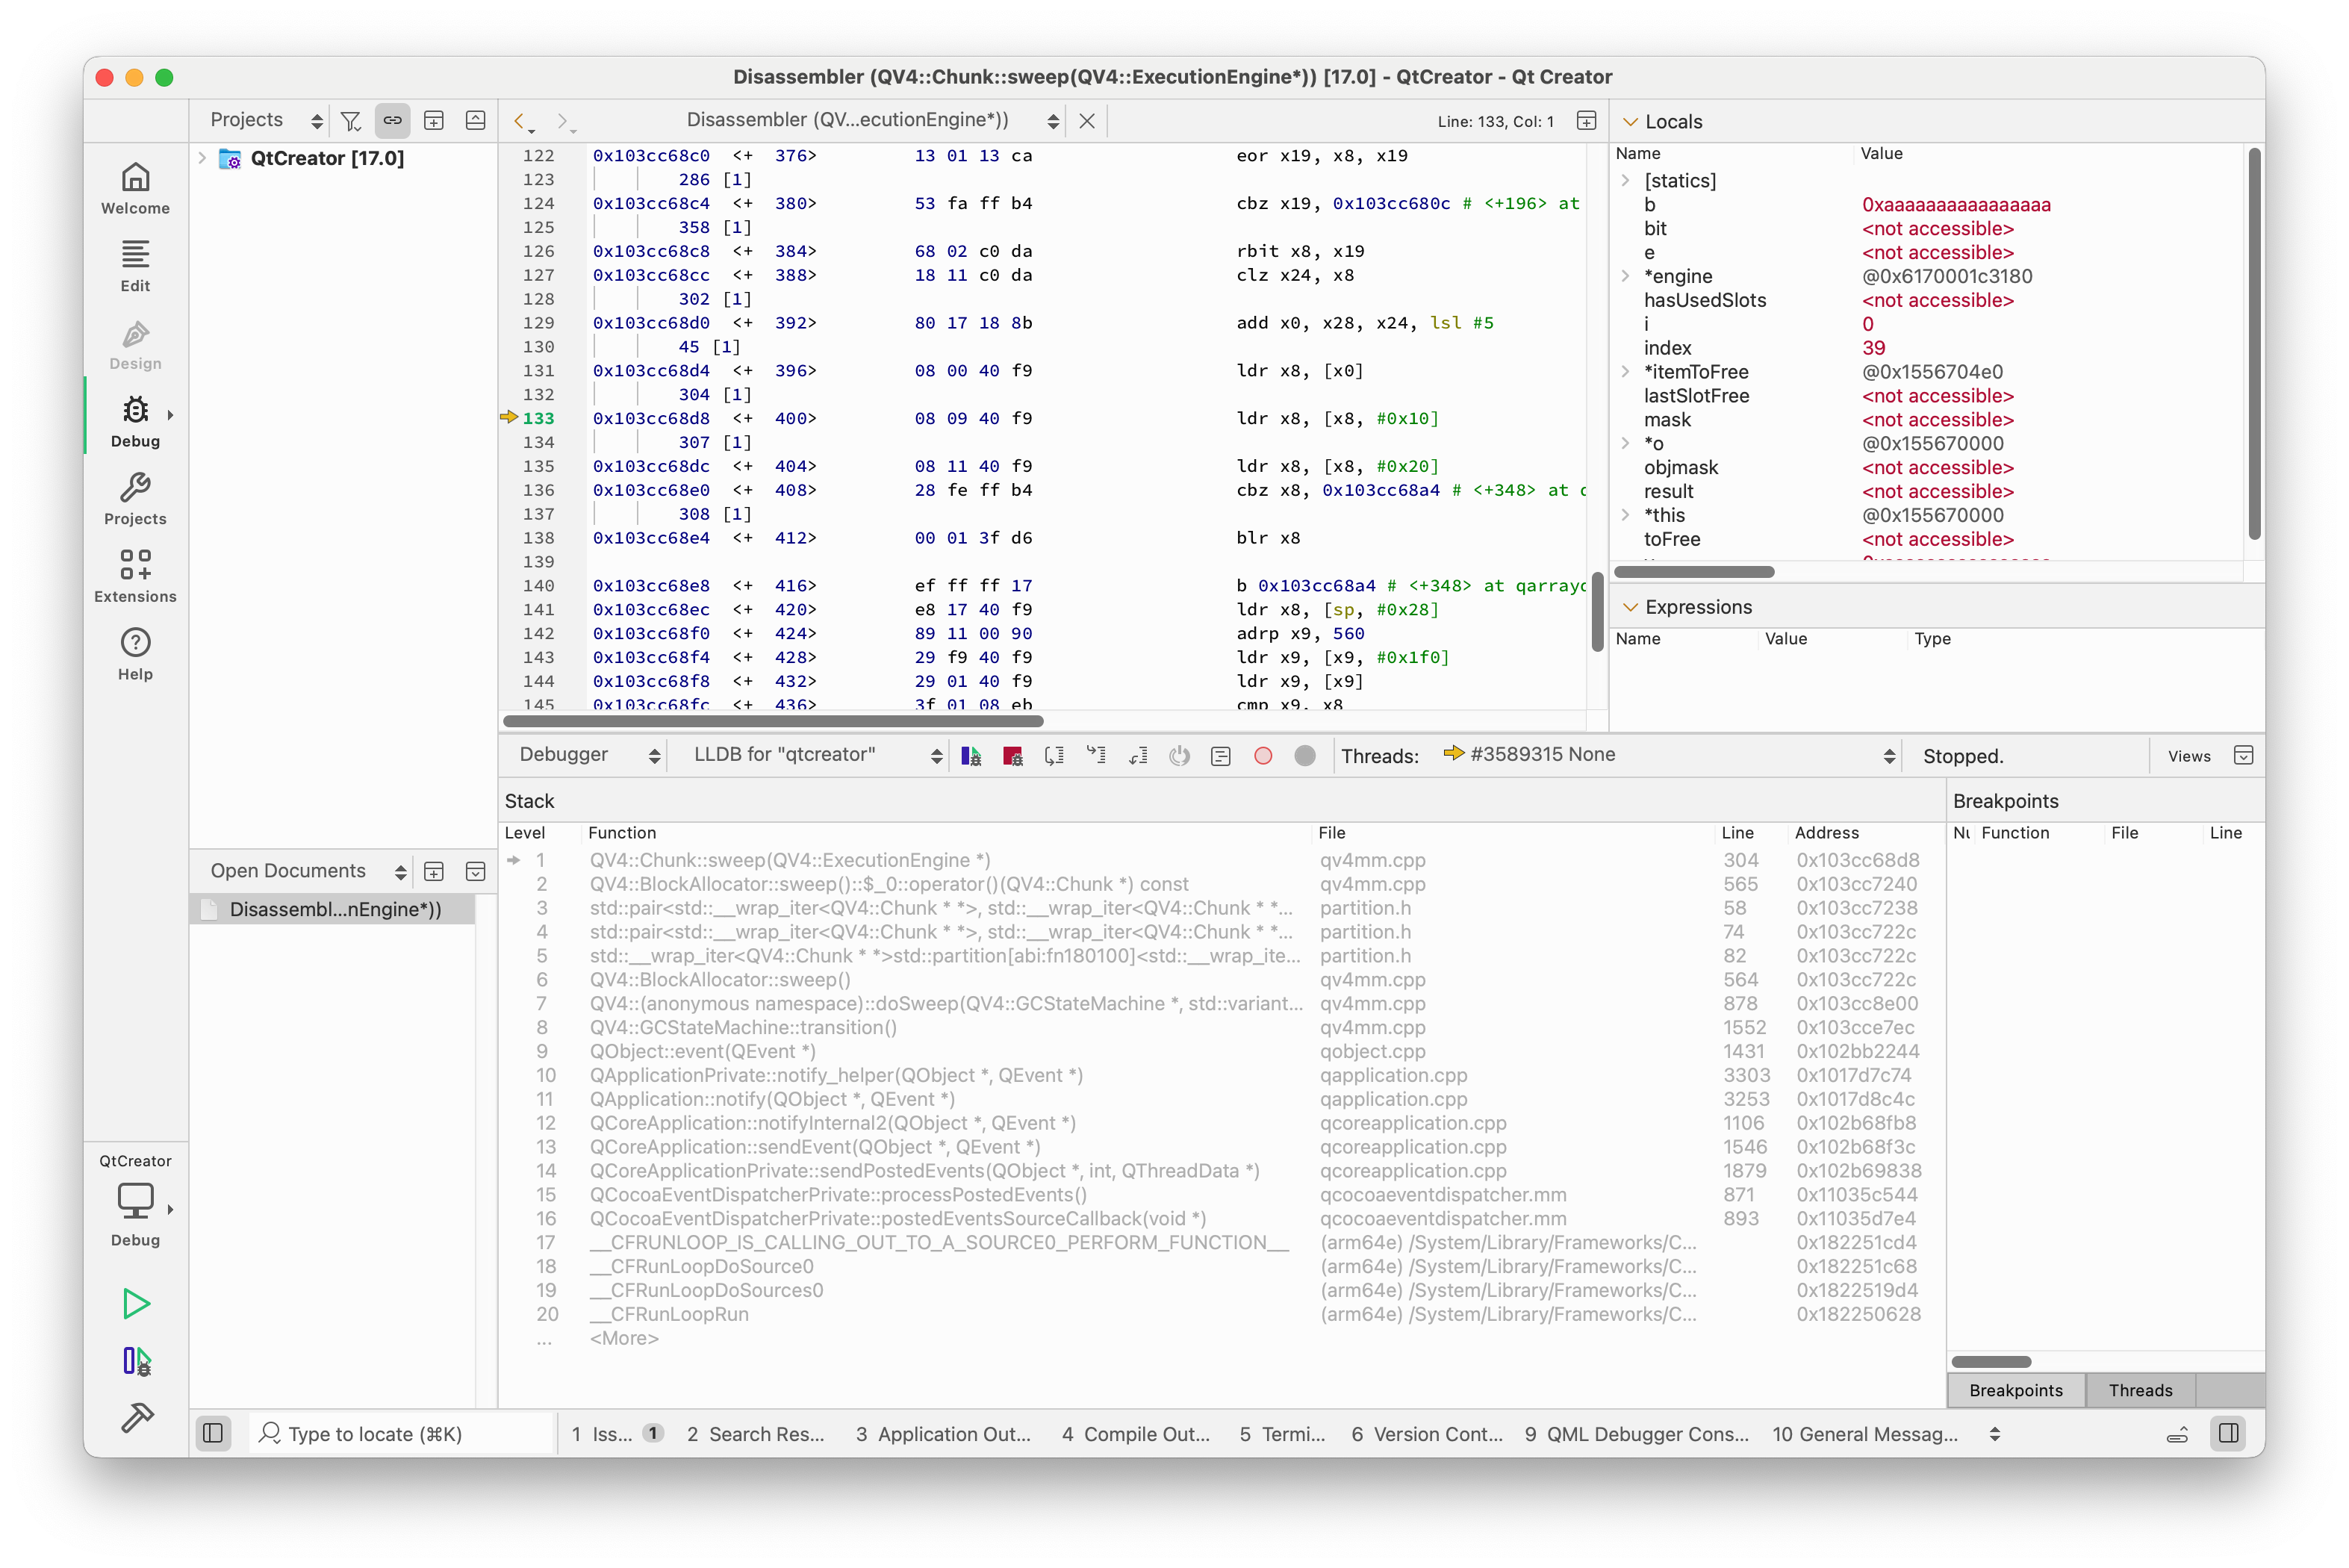
Task: Toggle operate by instruction mode
Action: click(x=1221, y=756)
